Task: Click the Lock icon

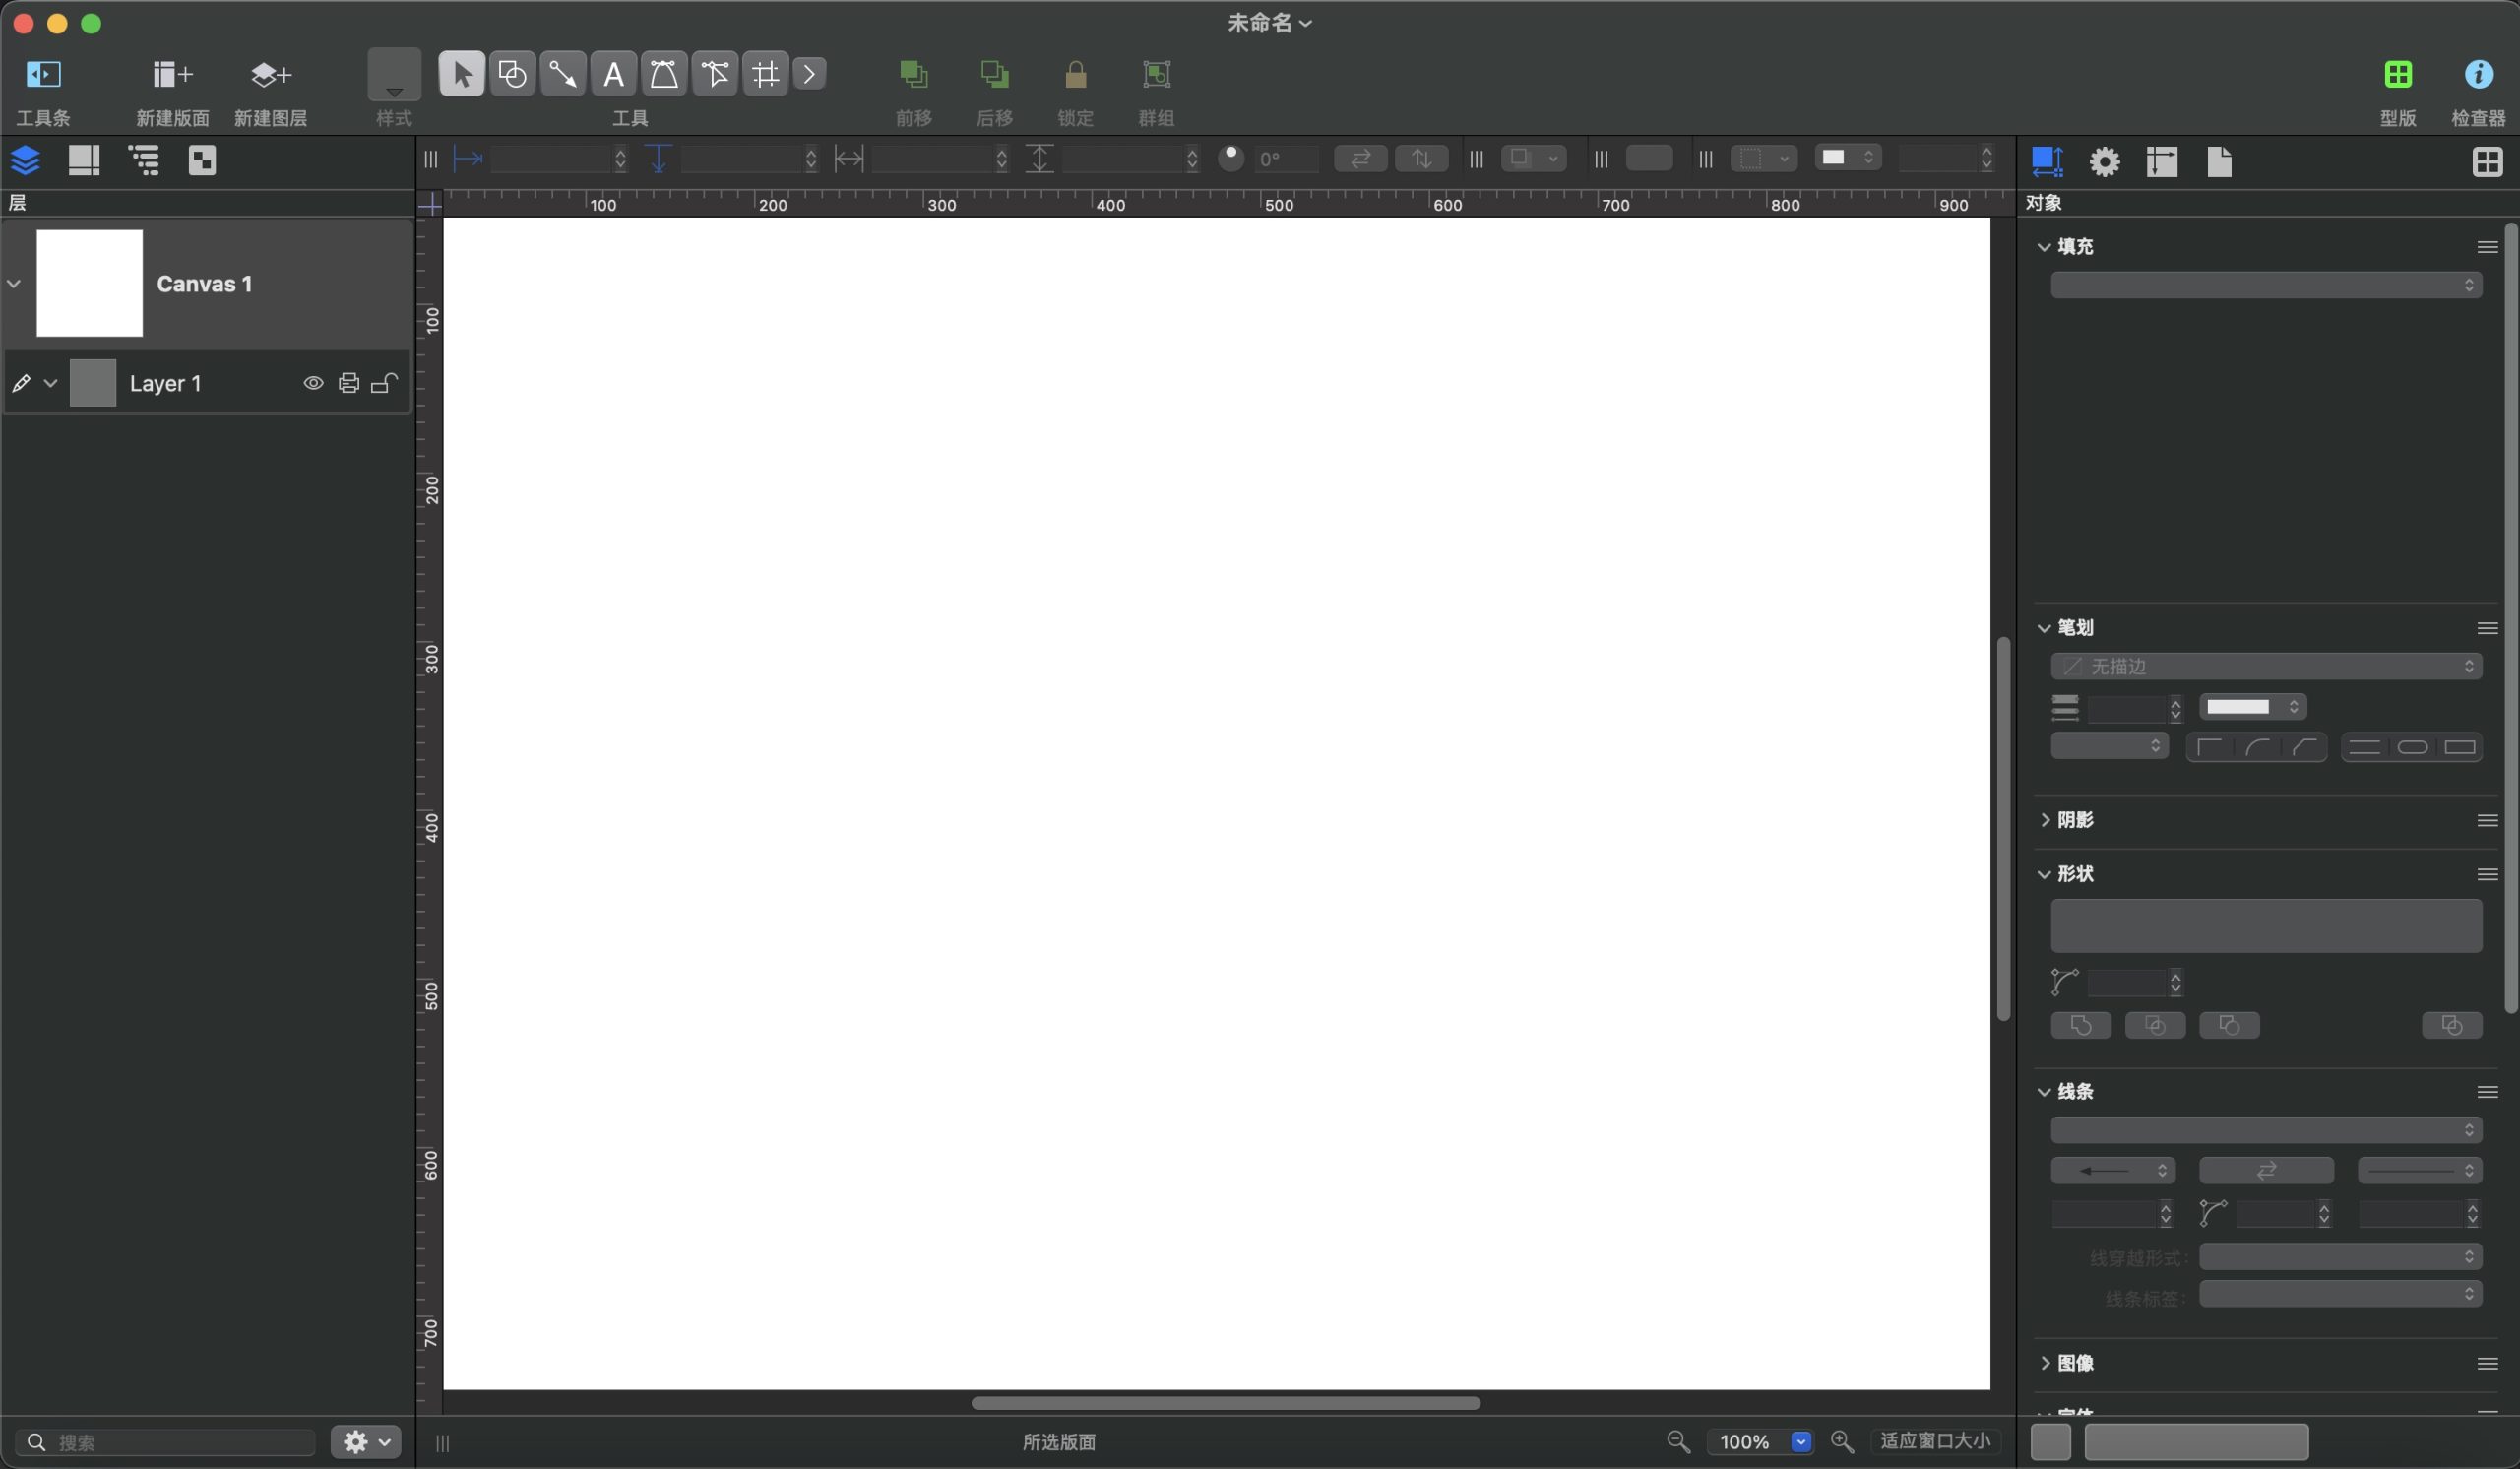Action: pyautogui.click(x=1075, y=74)
